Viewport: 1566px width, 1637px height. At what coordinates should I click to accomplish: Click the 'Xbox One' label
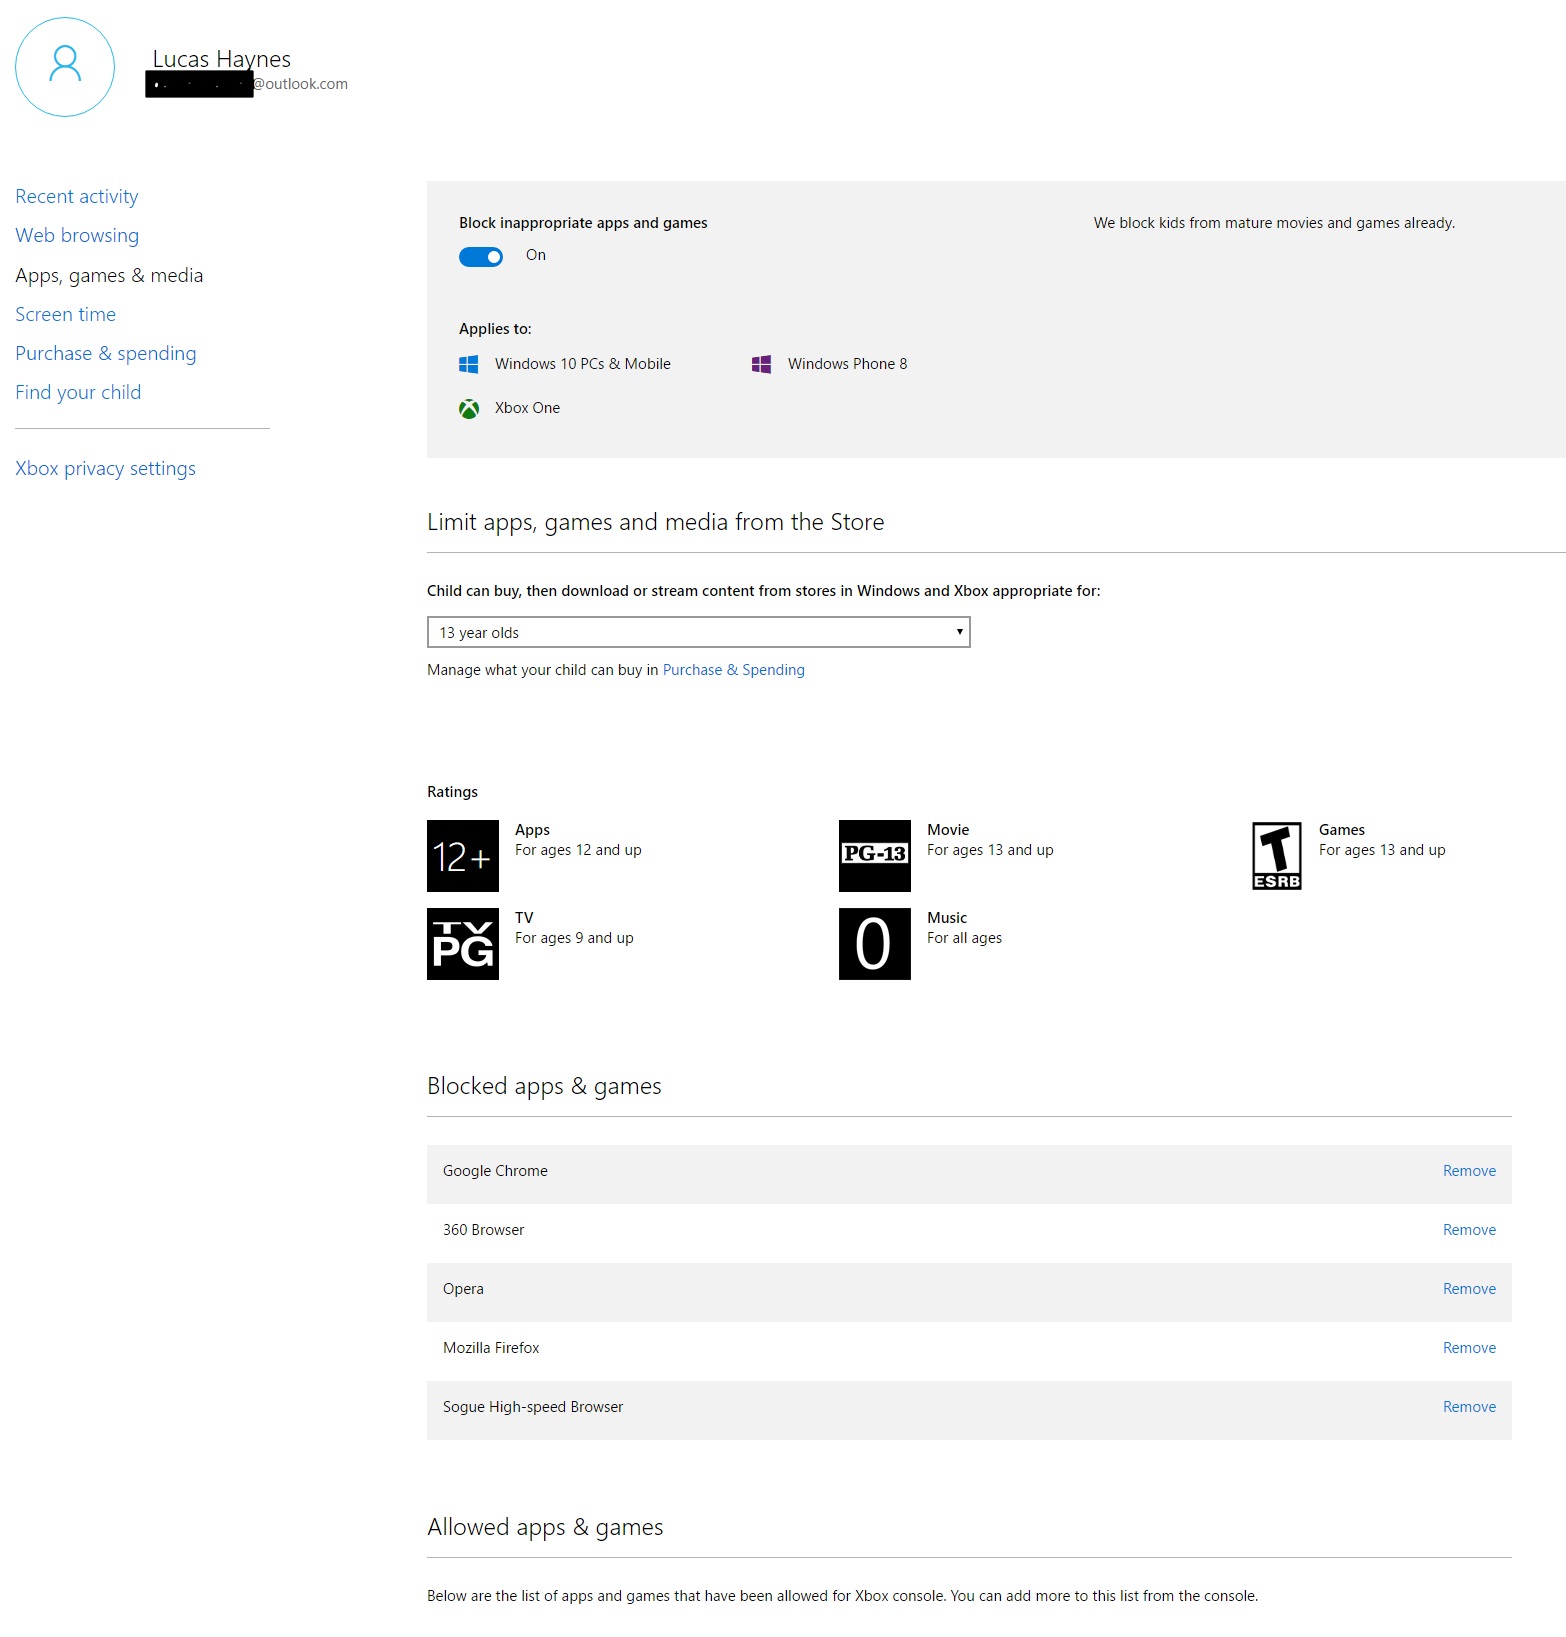[527, 408]
